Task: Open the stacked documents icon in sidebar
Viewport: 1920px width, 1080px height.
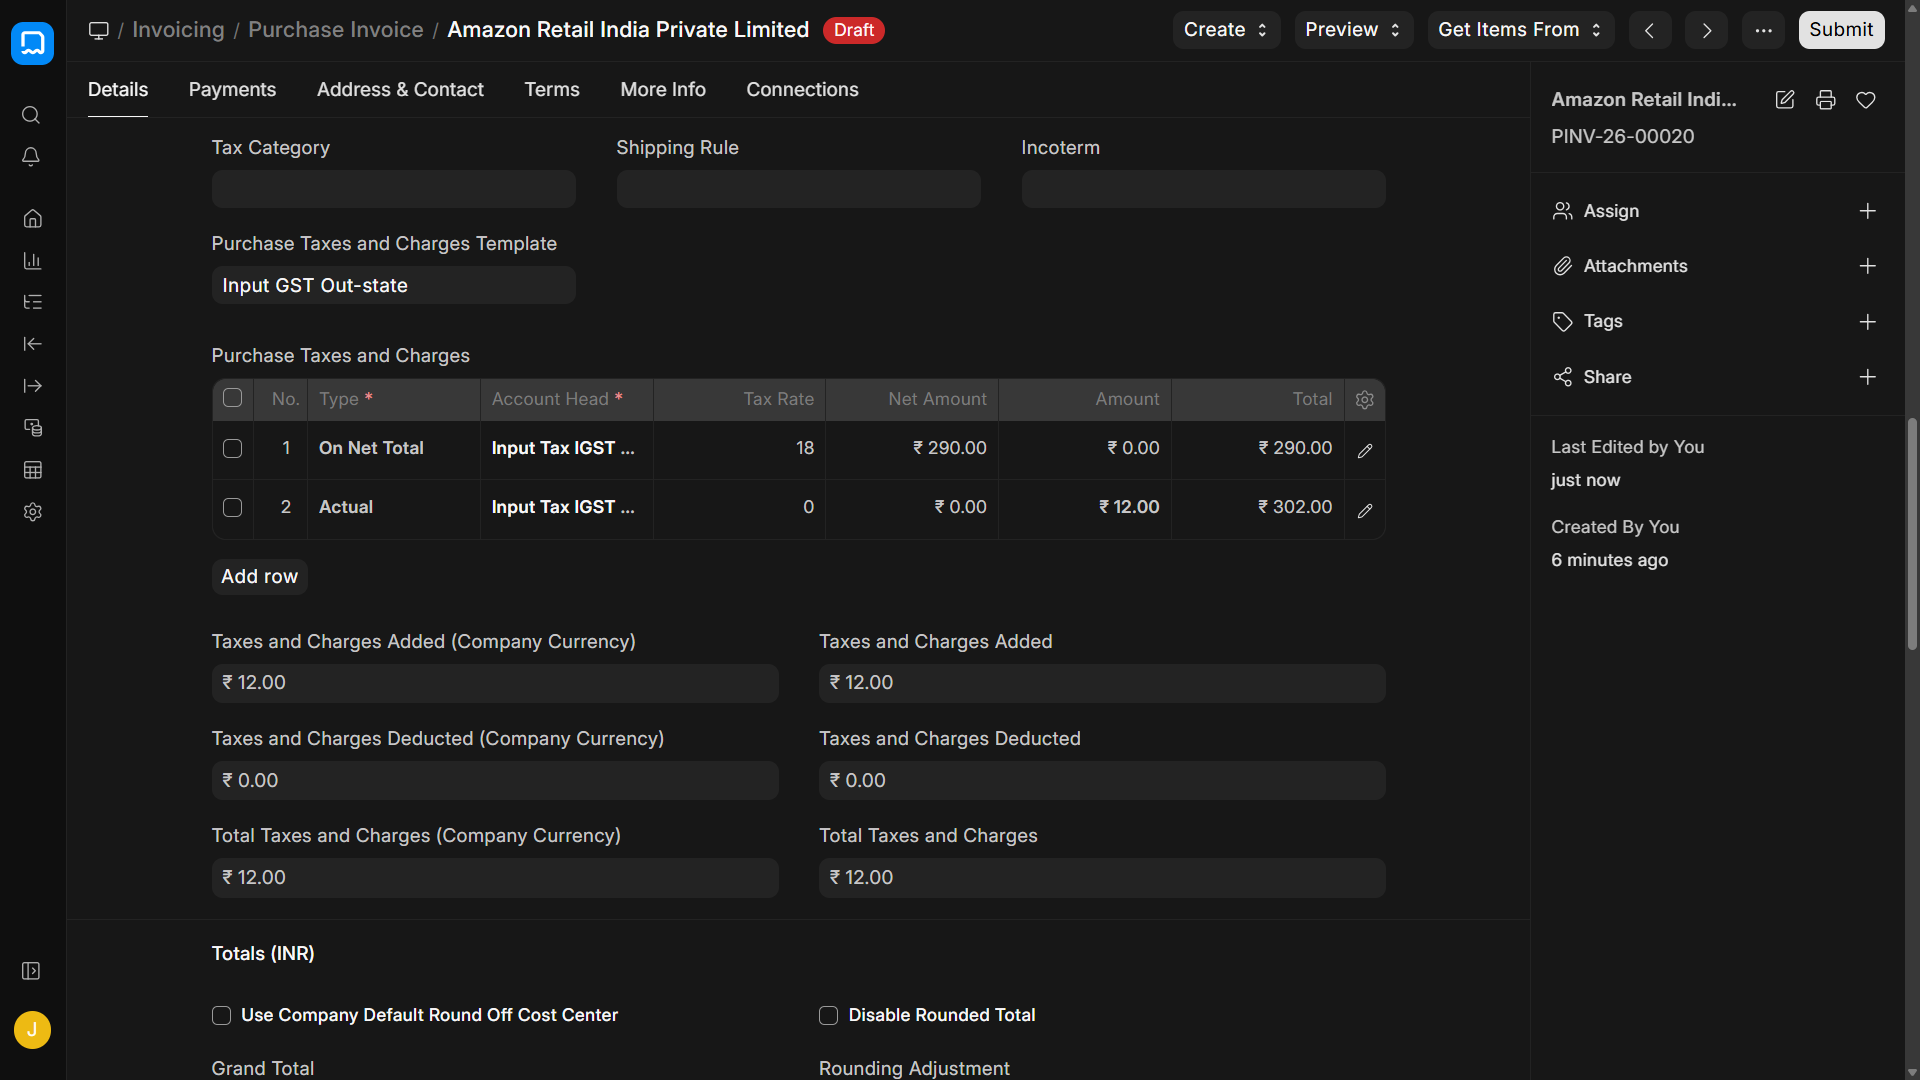Action: [32, 428]
